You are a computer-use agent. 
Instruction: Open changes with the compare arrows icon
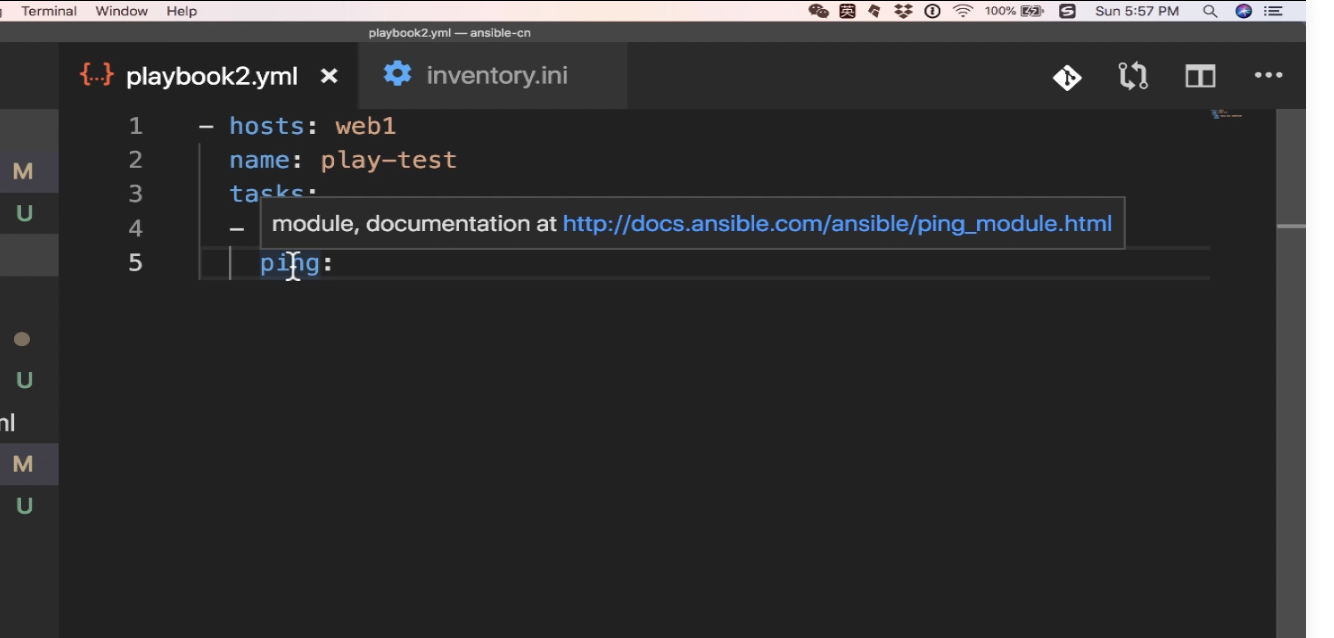coord(1133,77)
